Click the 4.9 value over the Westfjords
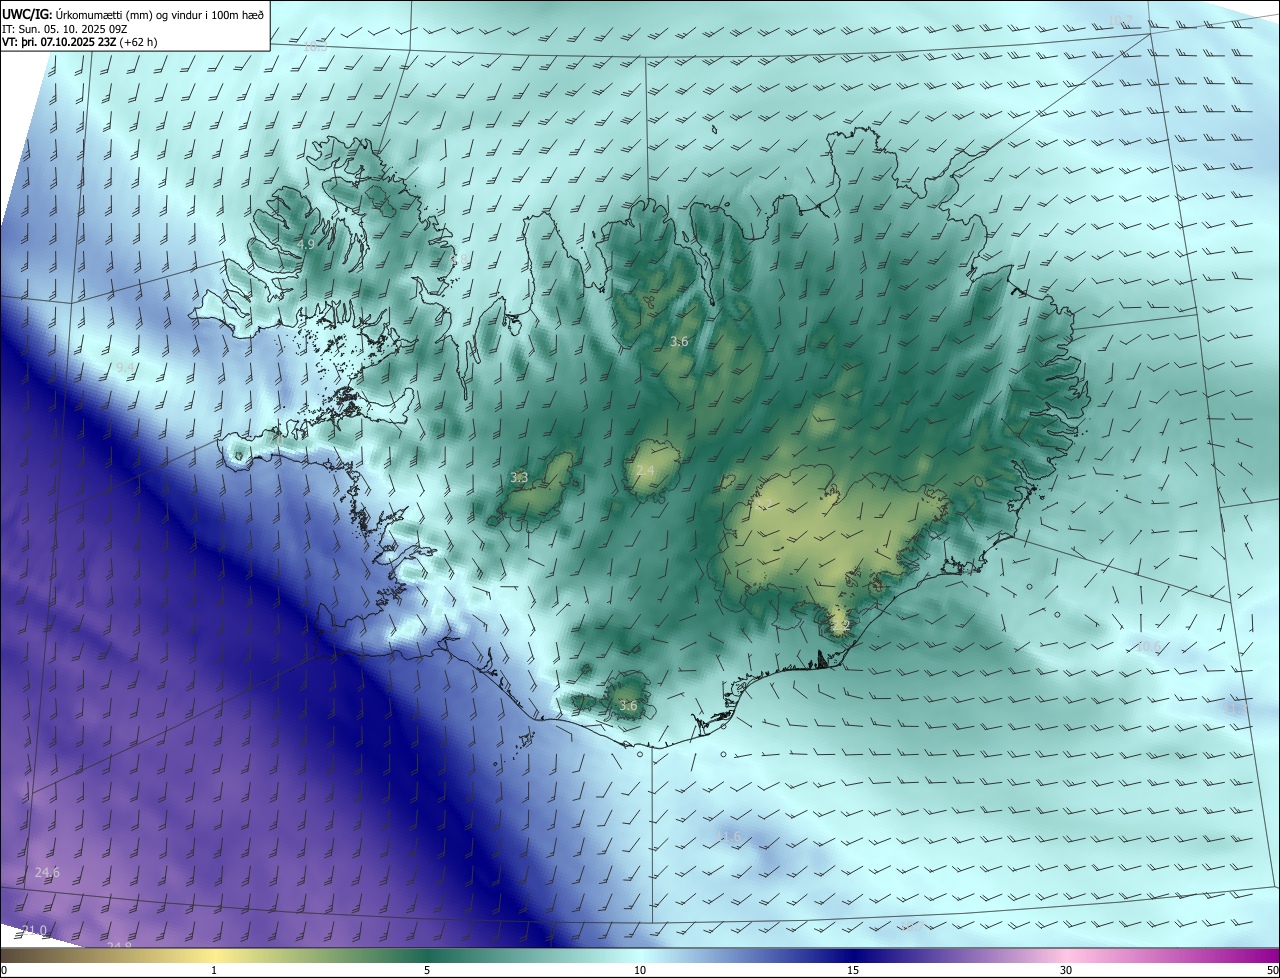The image size is (1280, 978). point(306,245)
